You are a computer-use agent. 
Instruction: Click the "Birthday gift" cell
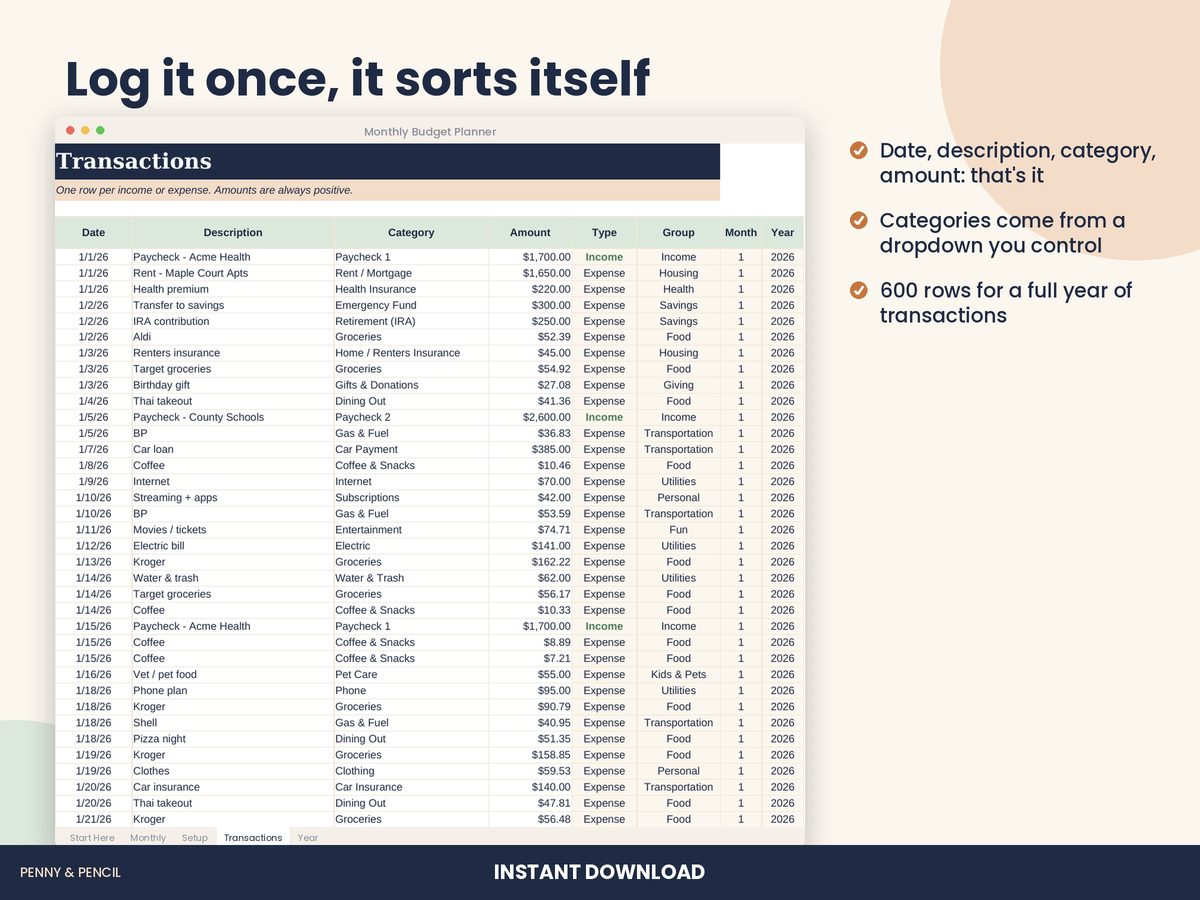coord(233,385)
